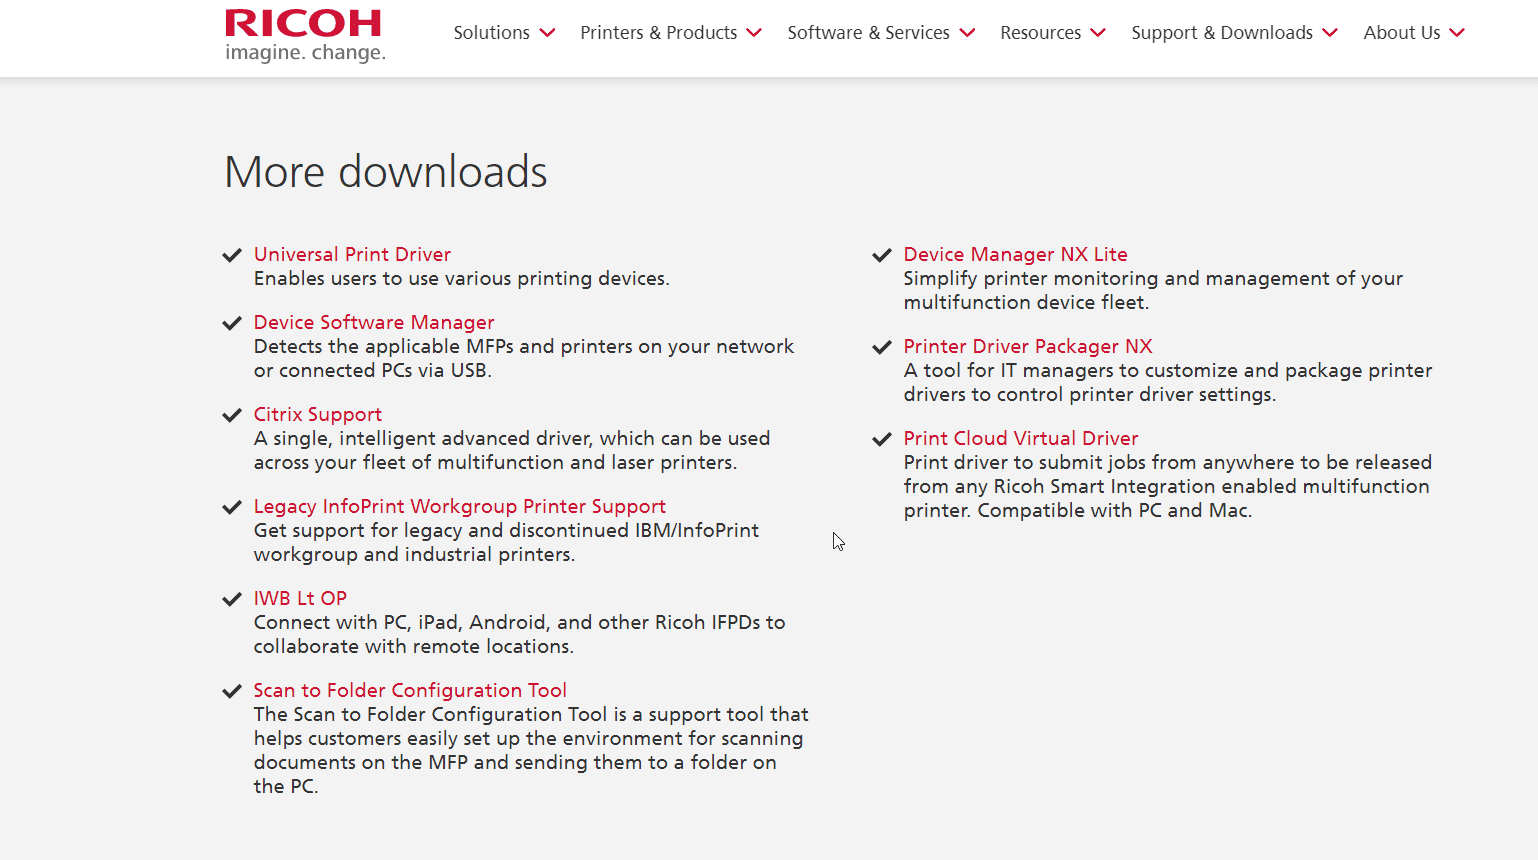The width and height of the screenshot is (1538, 860).
Task: Open Legacy InfoPrint Workgroup Printer Support link
Action: tap(459, 506)
